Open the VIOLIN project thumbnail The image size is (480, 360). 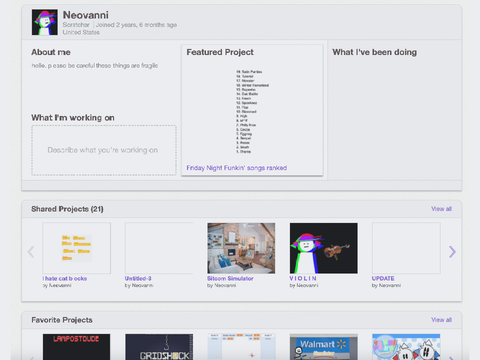point(324,248)
